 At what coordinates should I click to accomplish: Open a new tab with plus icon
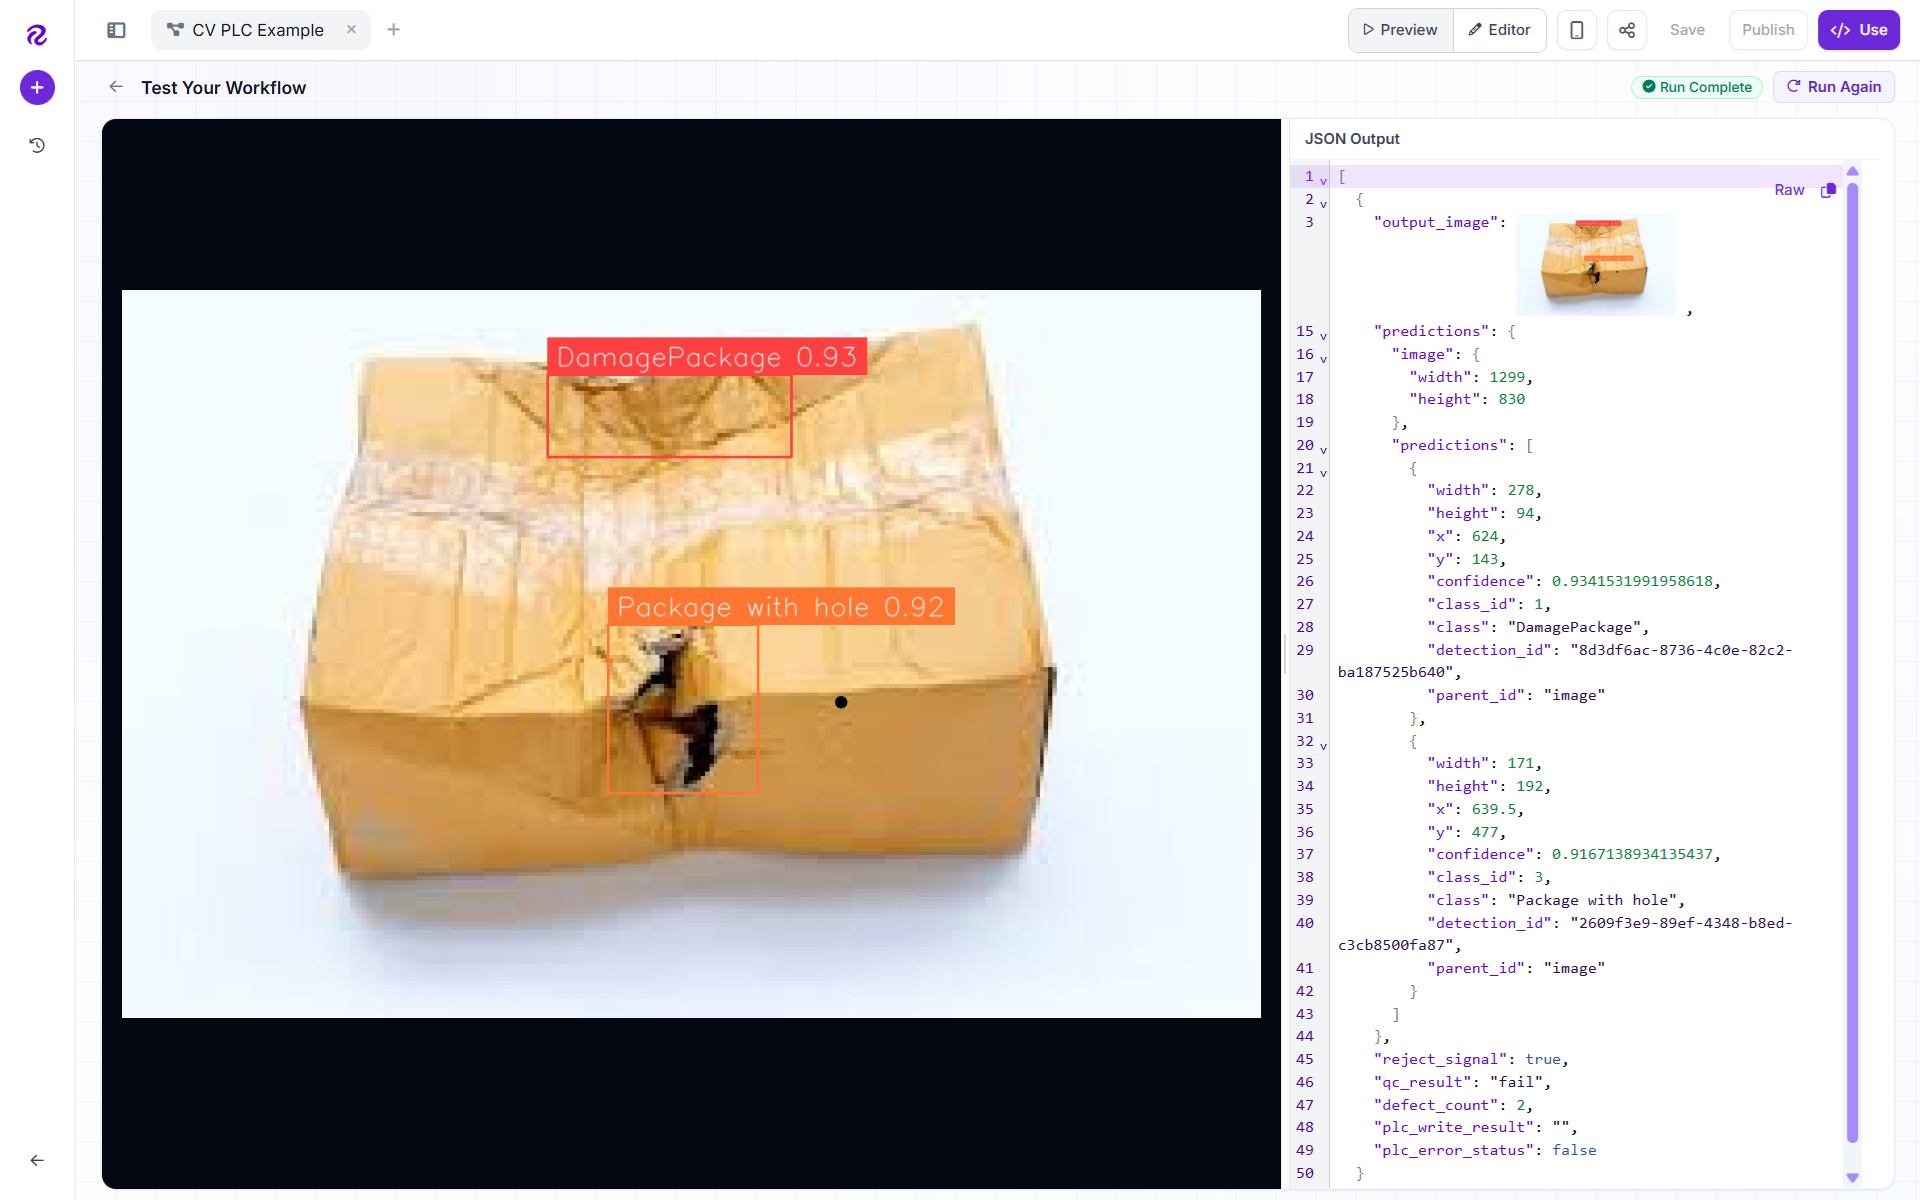(x=394, y=29)
